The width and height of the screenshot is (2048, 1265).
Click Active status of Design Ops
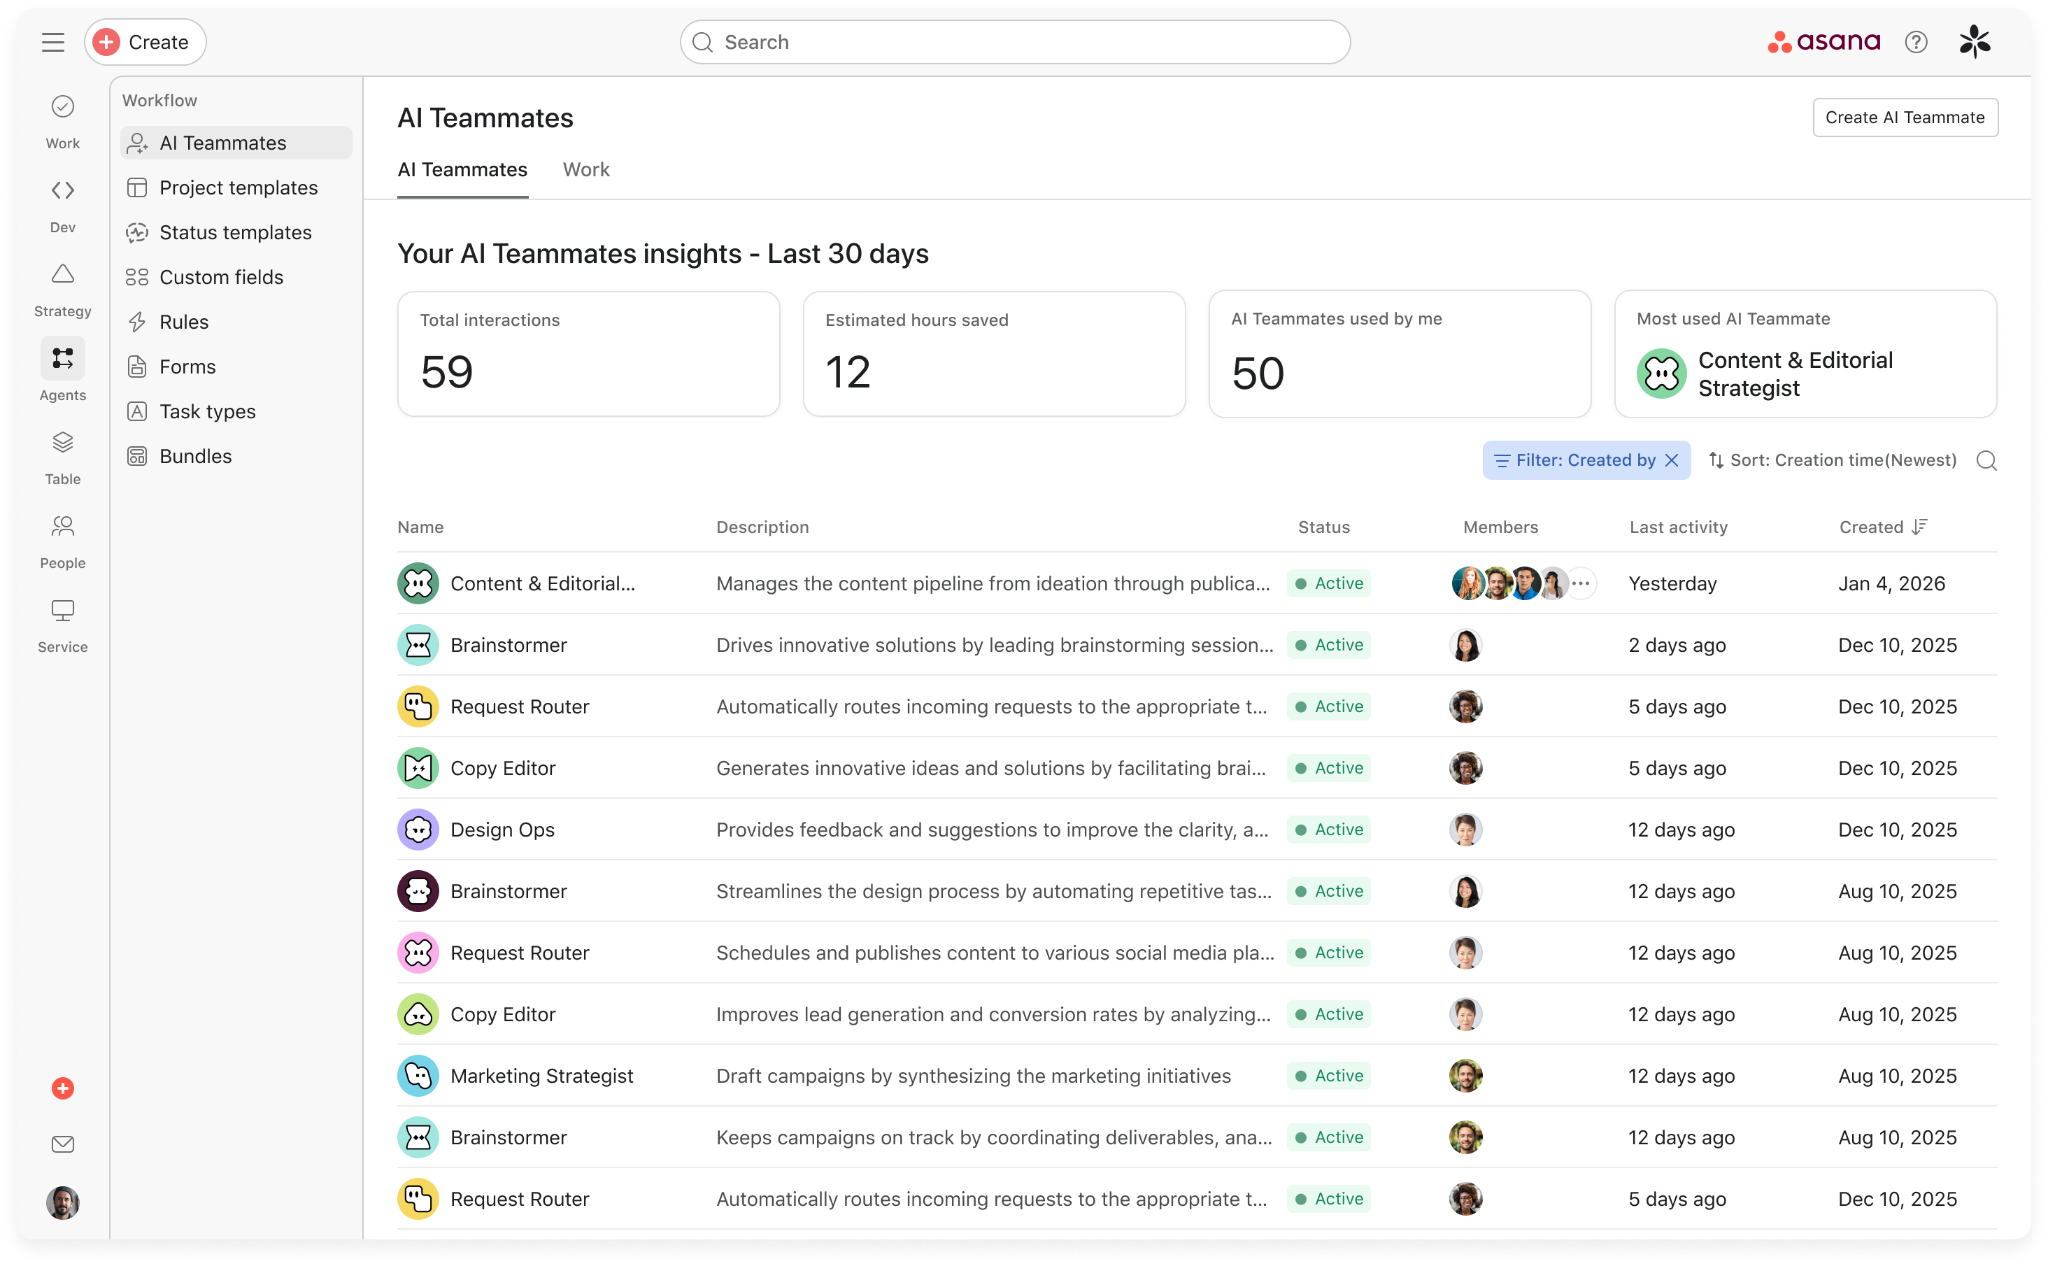(1329, 830)
